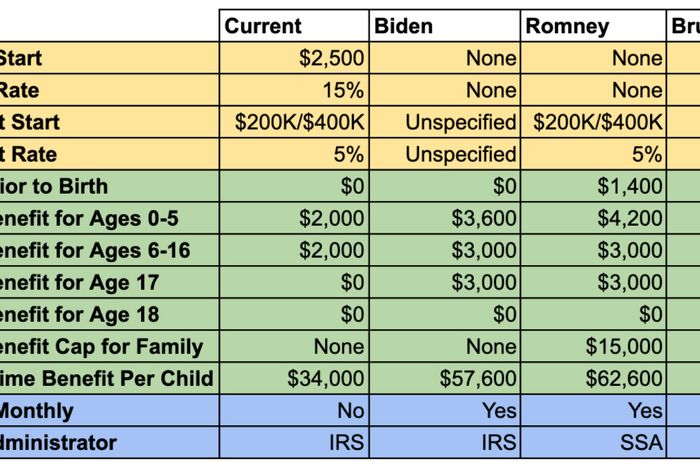Click the Unspecified cell in the Start row
Image resolution: width=700 pixels, height=467 pixels.
click(x=444, y=122)
